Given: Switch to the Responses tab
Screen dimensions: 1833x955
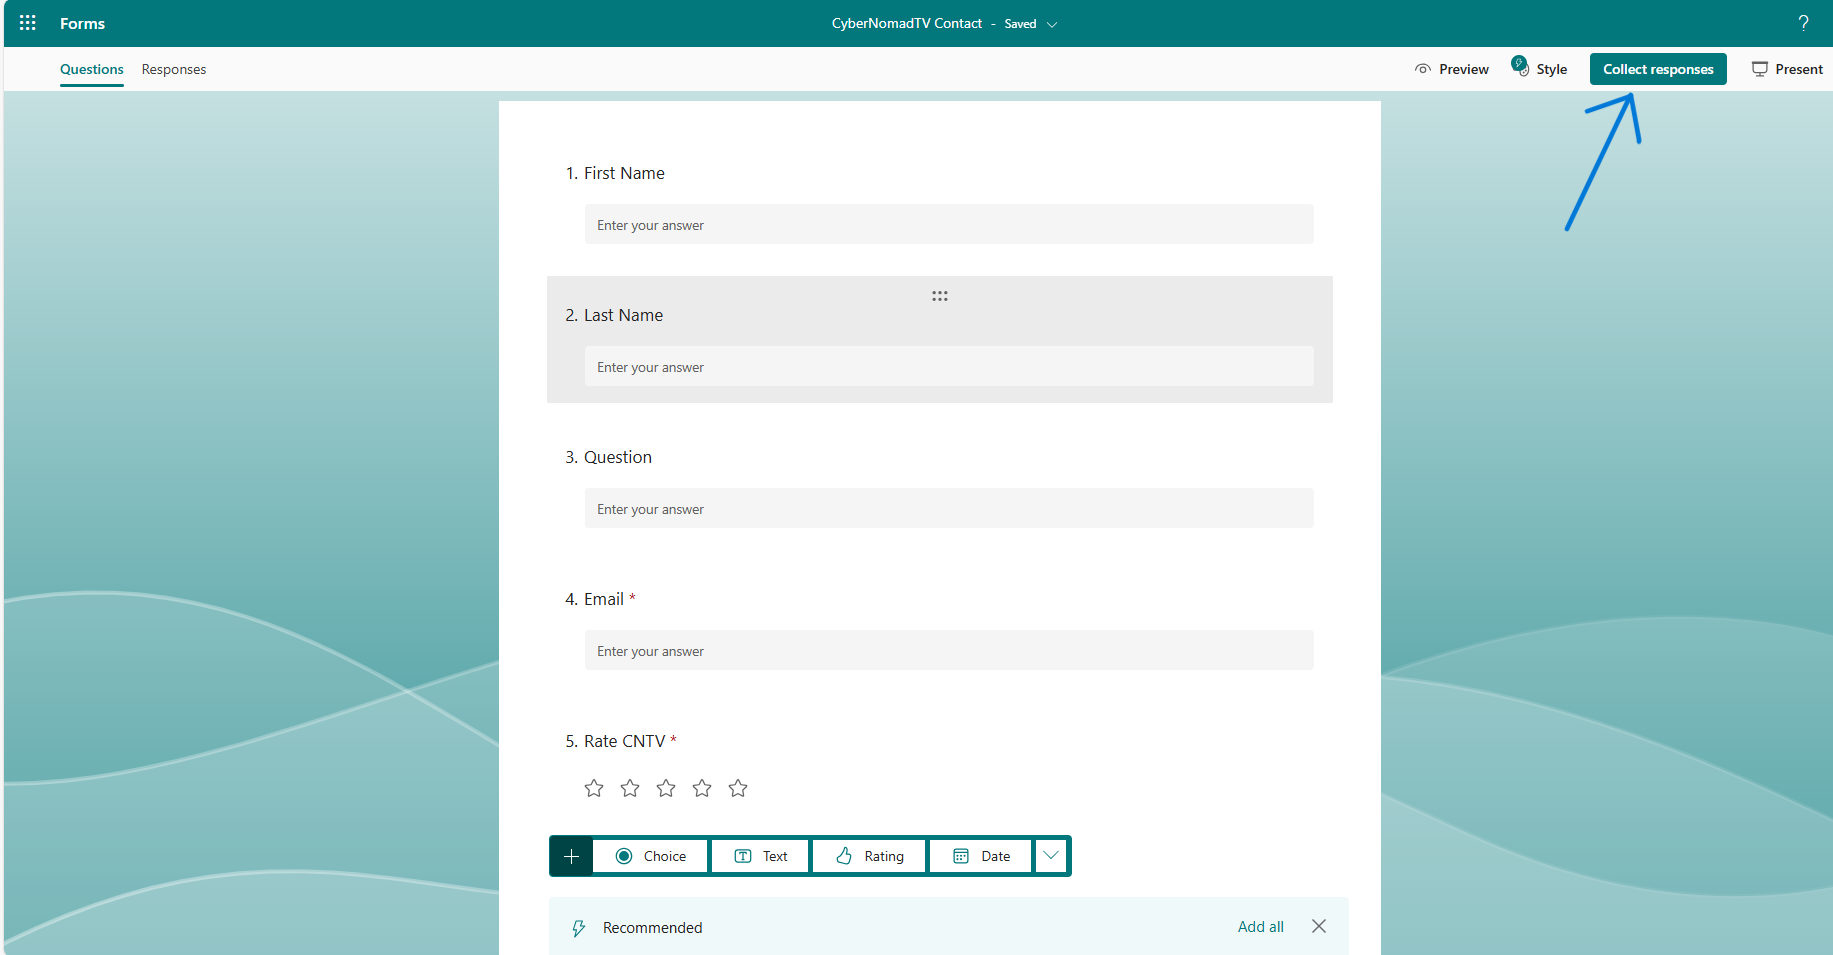Looking at the screenshot, I should coord(173,69).
